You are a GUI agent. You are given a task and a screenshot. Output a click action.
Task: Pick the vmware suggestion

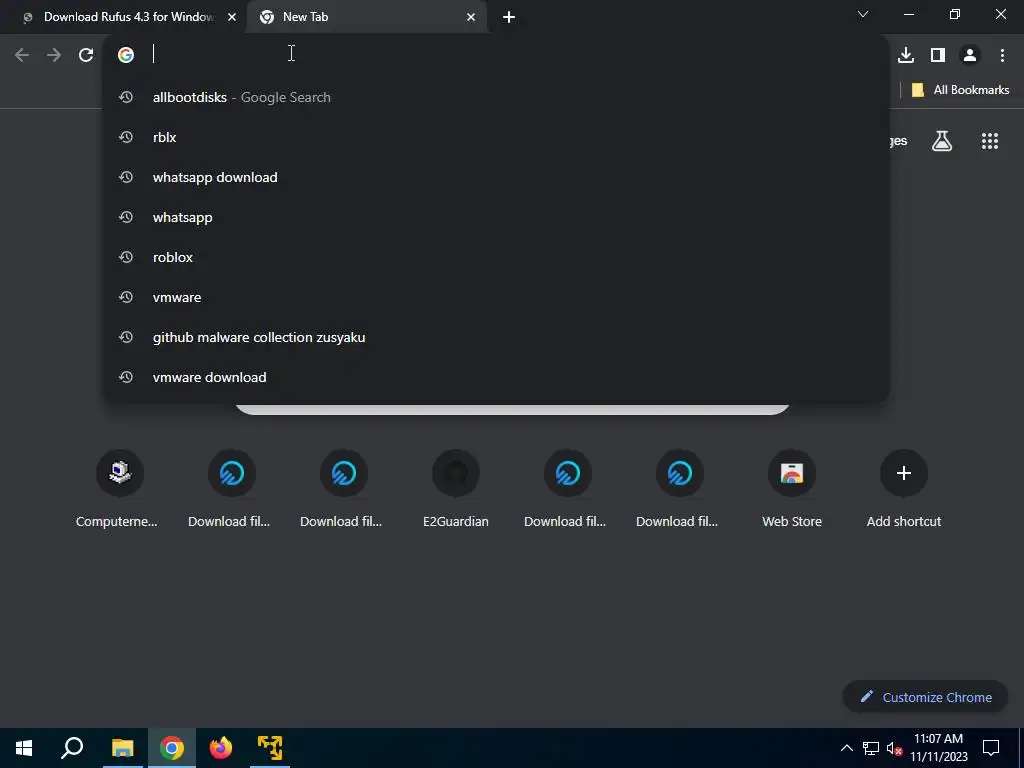click(496, 297)
